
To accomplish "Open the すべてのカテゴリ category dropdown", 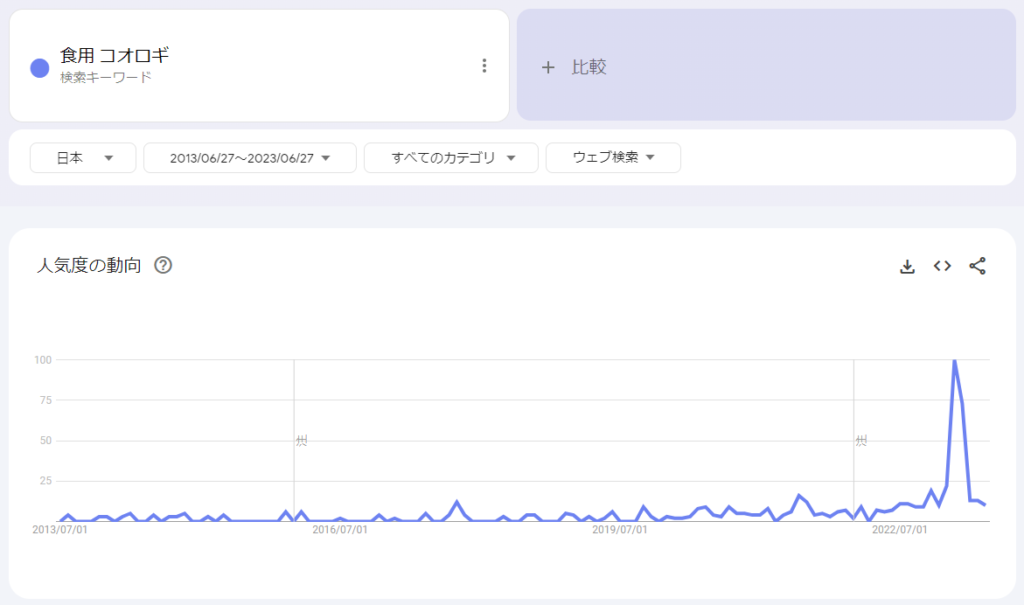I will [451, 158].
